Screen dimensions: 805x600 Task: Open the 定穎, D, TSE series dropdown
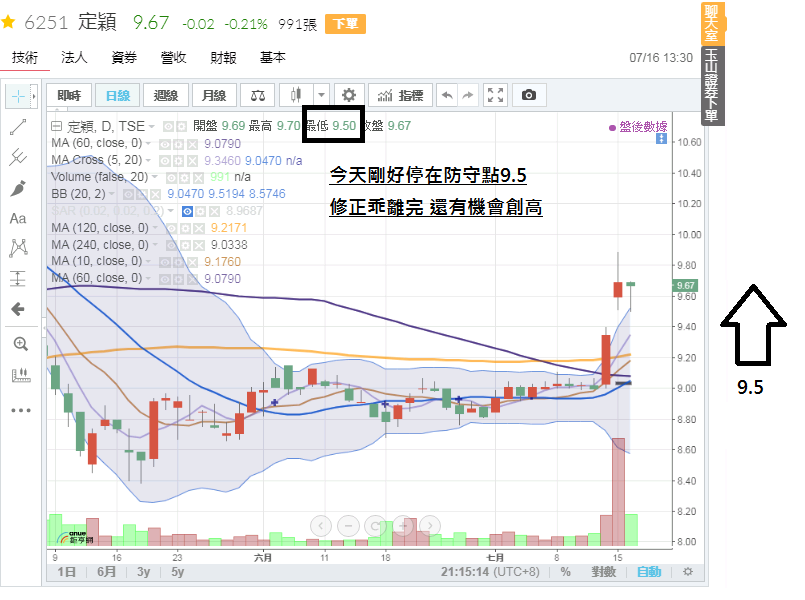coord(152,126)
